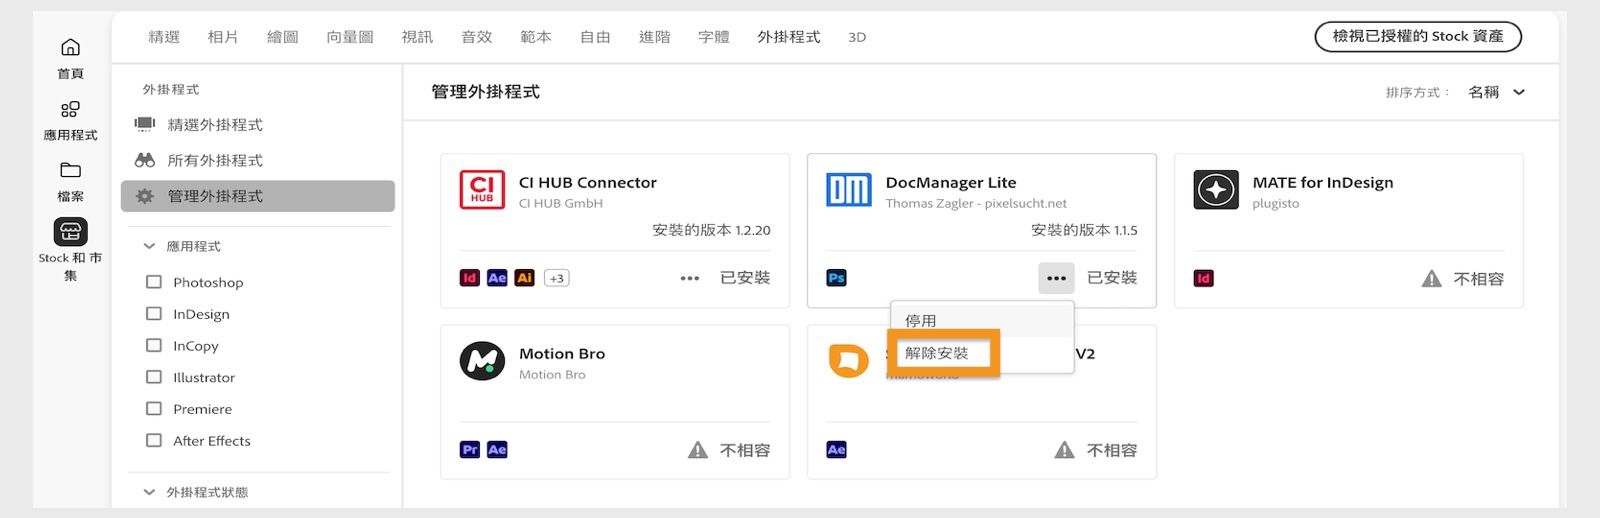The width and height of the screenshot is (1600, 518).
Task: Check the Photoshop filter checkbox
Action: (x=154, y=282)
